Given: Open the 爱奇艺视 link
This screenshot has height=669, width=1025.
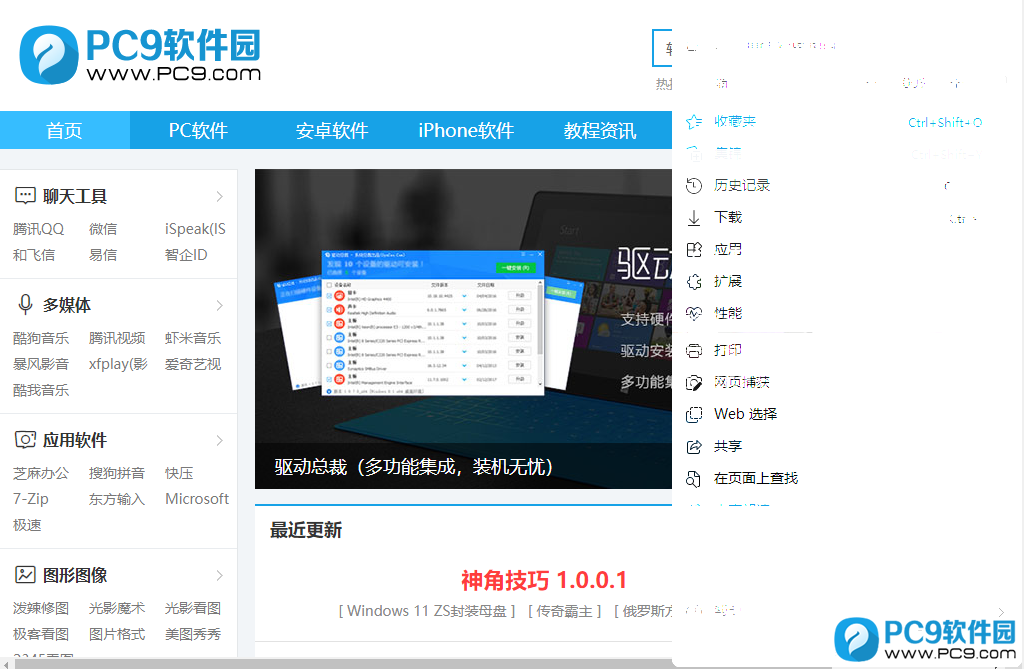Looking at the screenshot, I should 193,364.
